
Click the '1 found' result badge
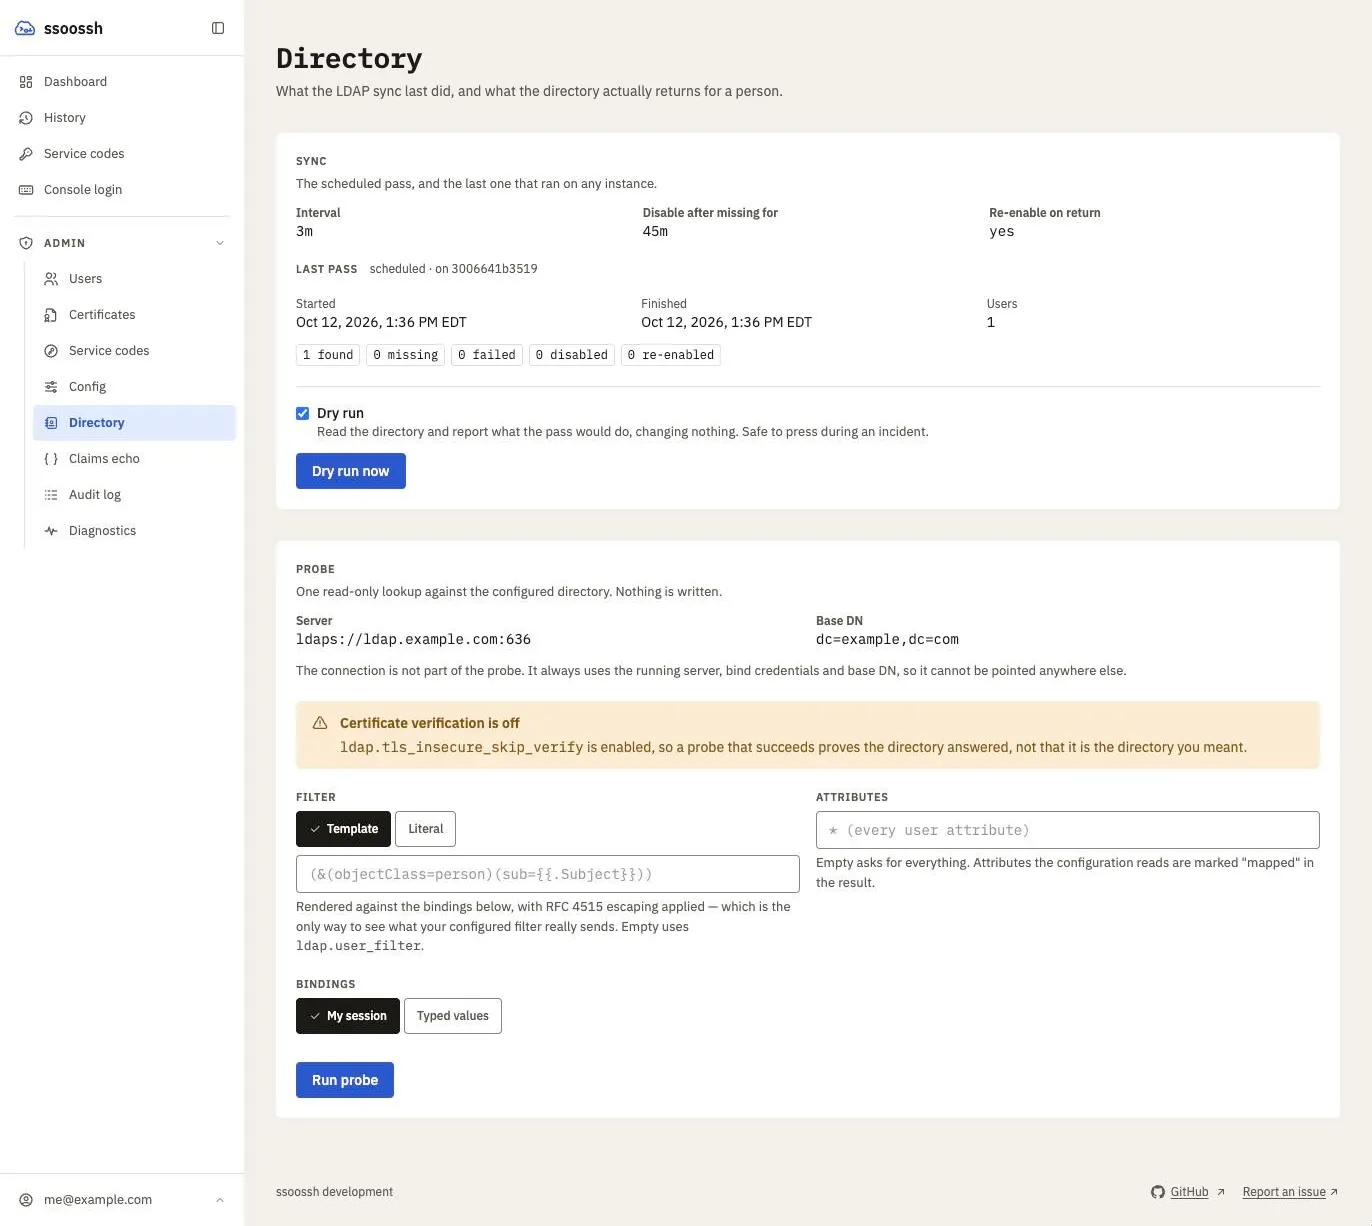(x=328, y=355)
